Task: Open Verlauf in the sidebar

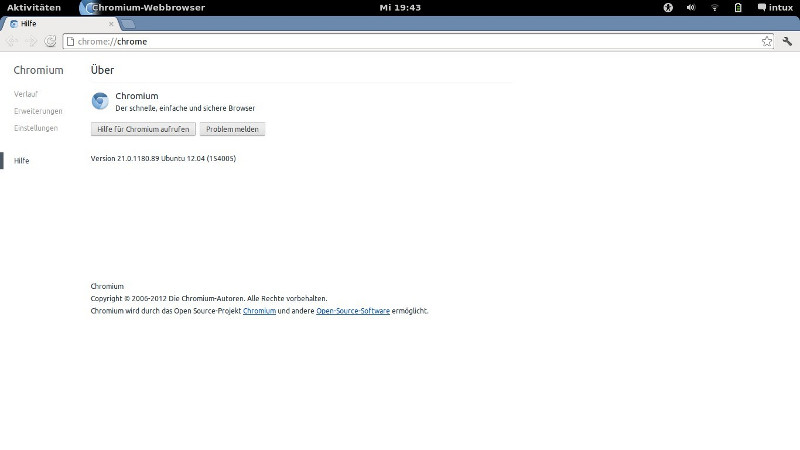Action: (26, 94)
